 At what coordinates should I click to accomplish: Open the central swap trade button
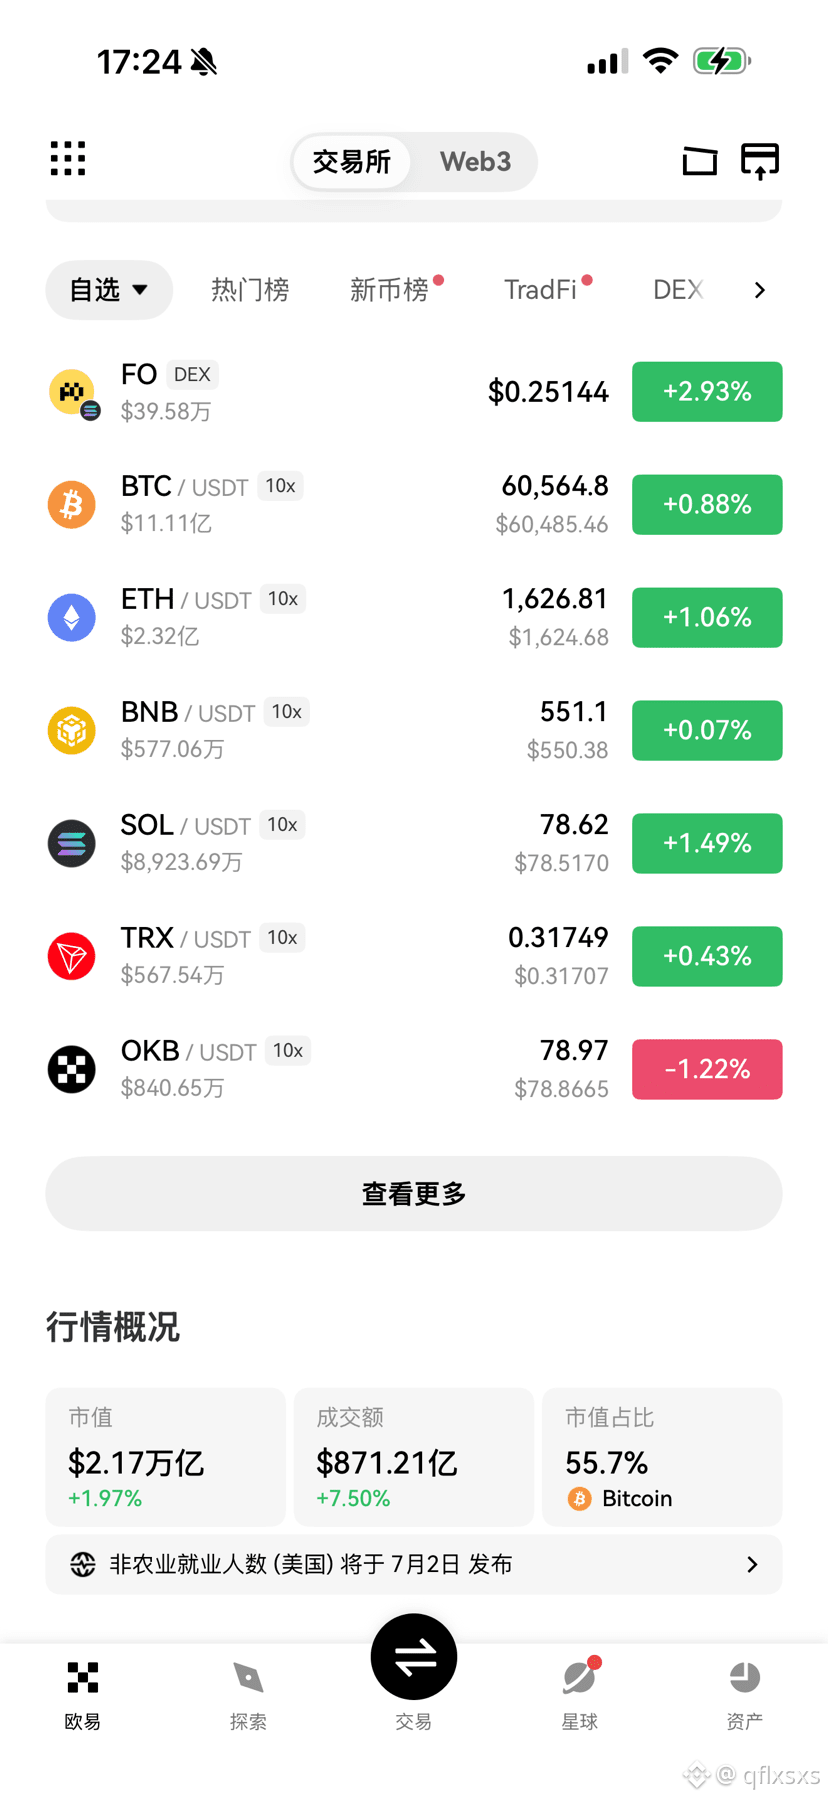point(414,1657)
